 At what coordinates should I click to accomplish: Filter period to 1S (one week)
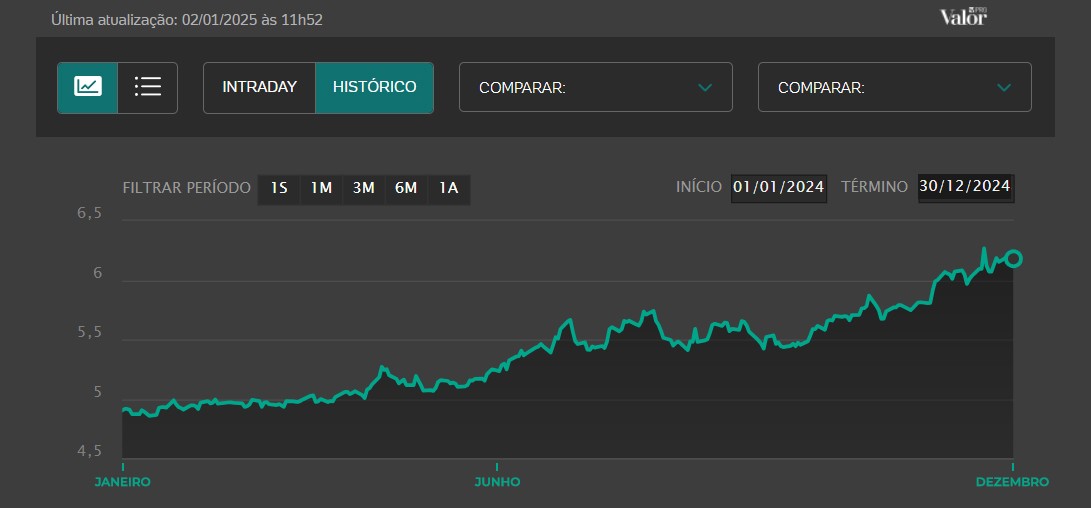coord(279,188)
